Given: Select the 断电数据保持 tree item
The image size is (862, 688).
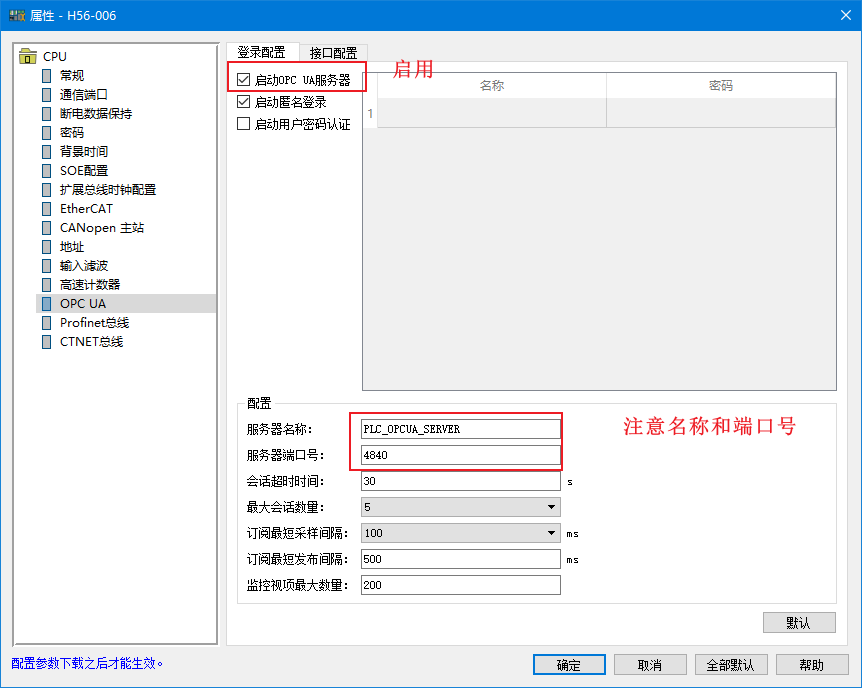Looking at the screenshot, I should point(96,113).
